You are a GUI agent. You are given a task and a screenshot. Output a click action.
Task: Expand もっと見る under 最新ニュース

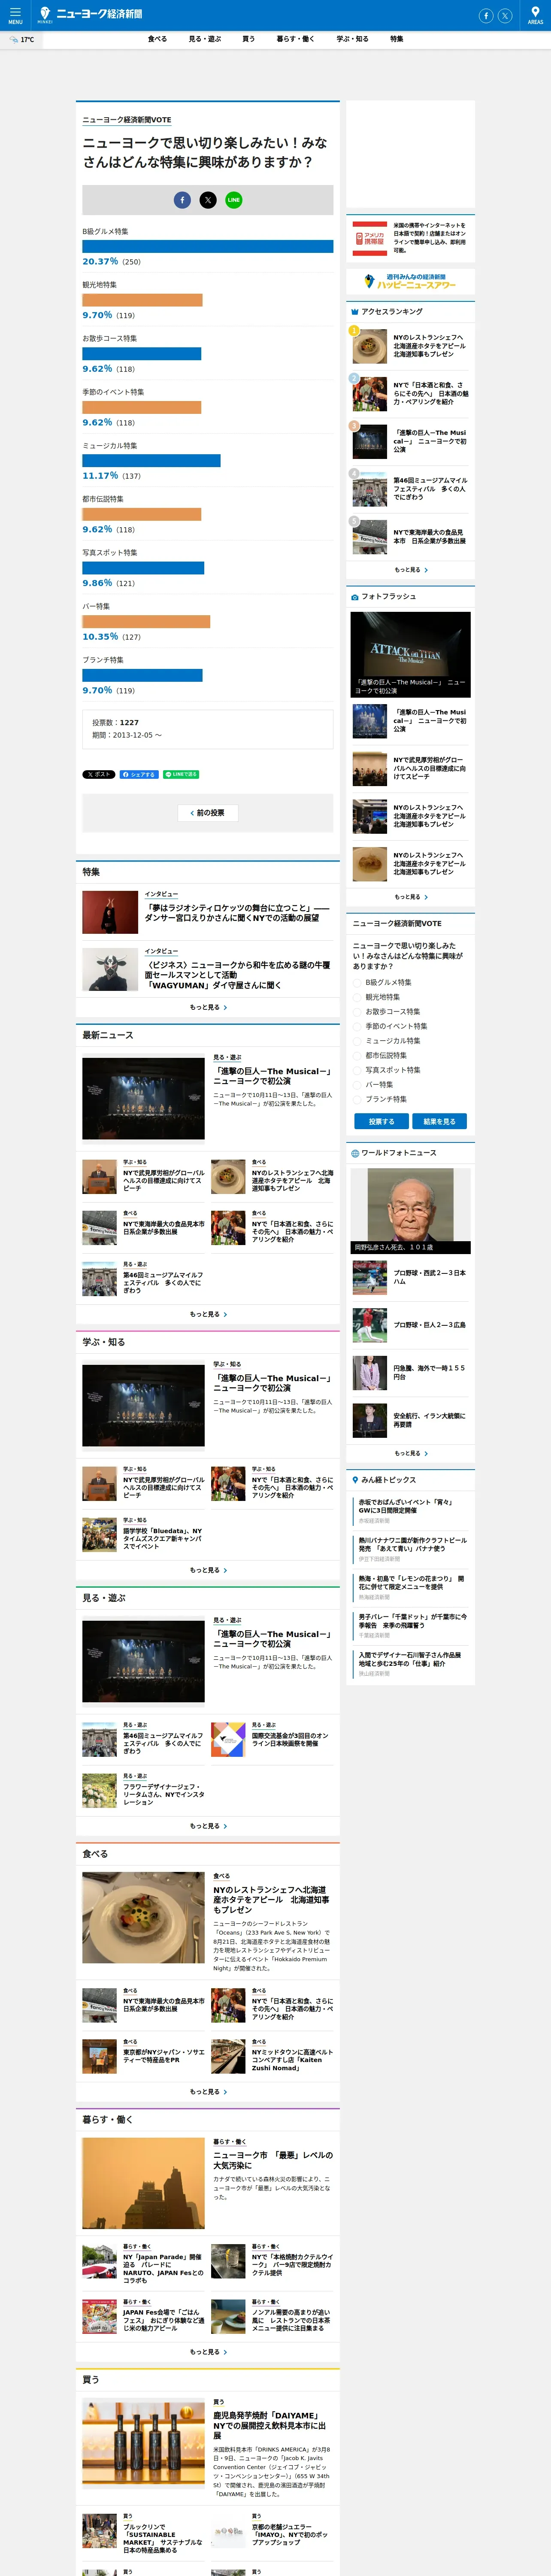pyautogui.click(x=208, y=1314)
